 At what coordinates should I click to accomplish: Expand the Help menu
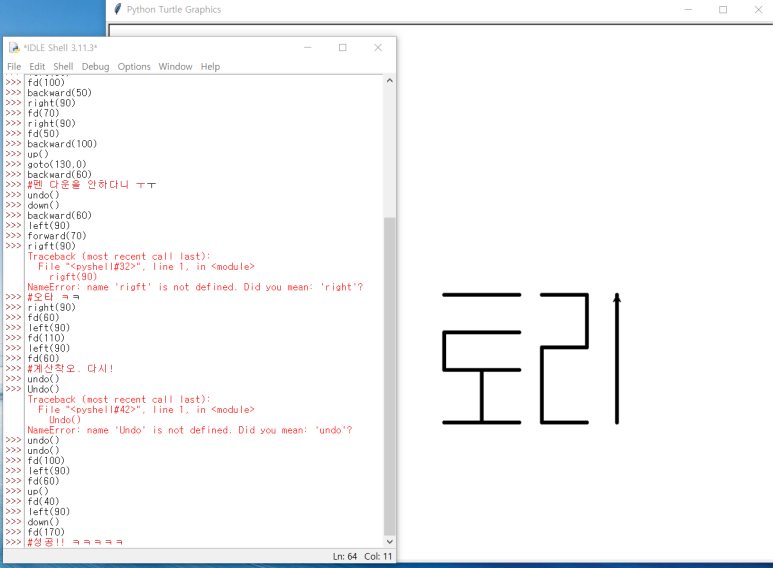210,67
